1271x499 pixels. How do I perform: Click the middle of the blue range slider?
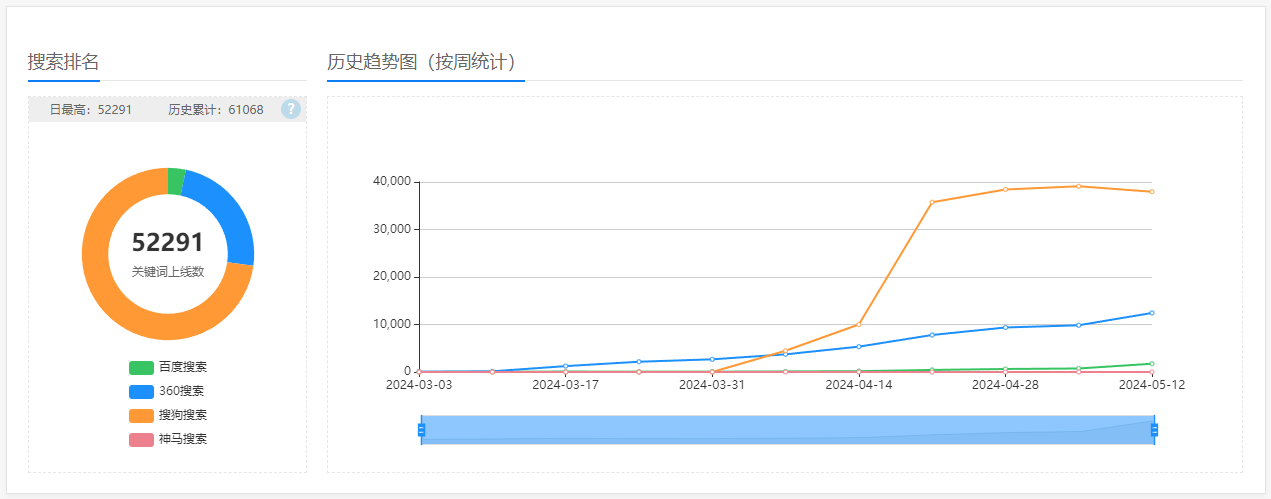(787, 430)
